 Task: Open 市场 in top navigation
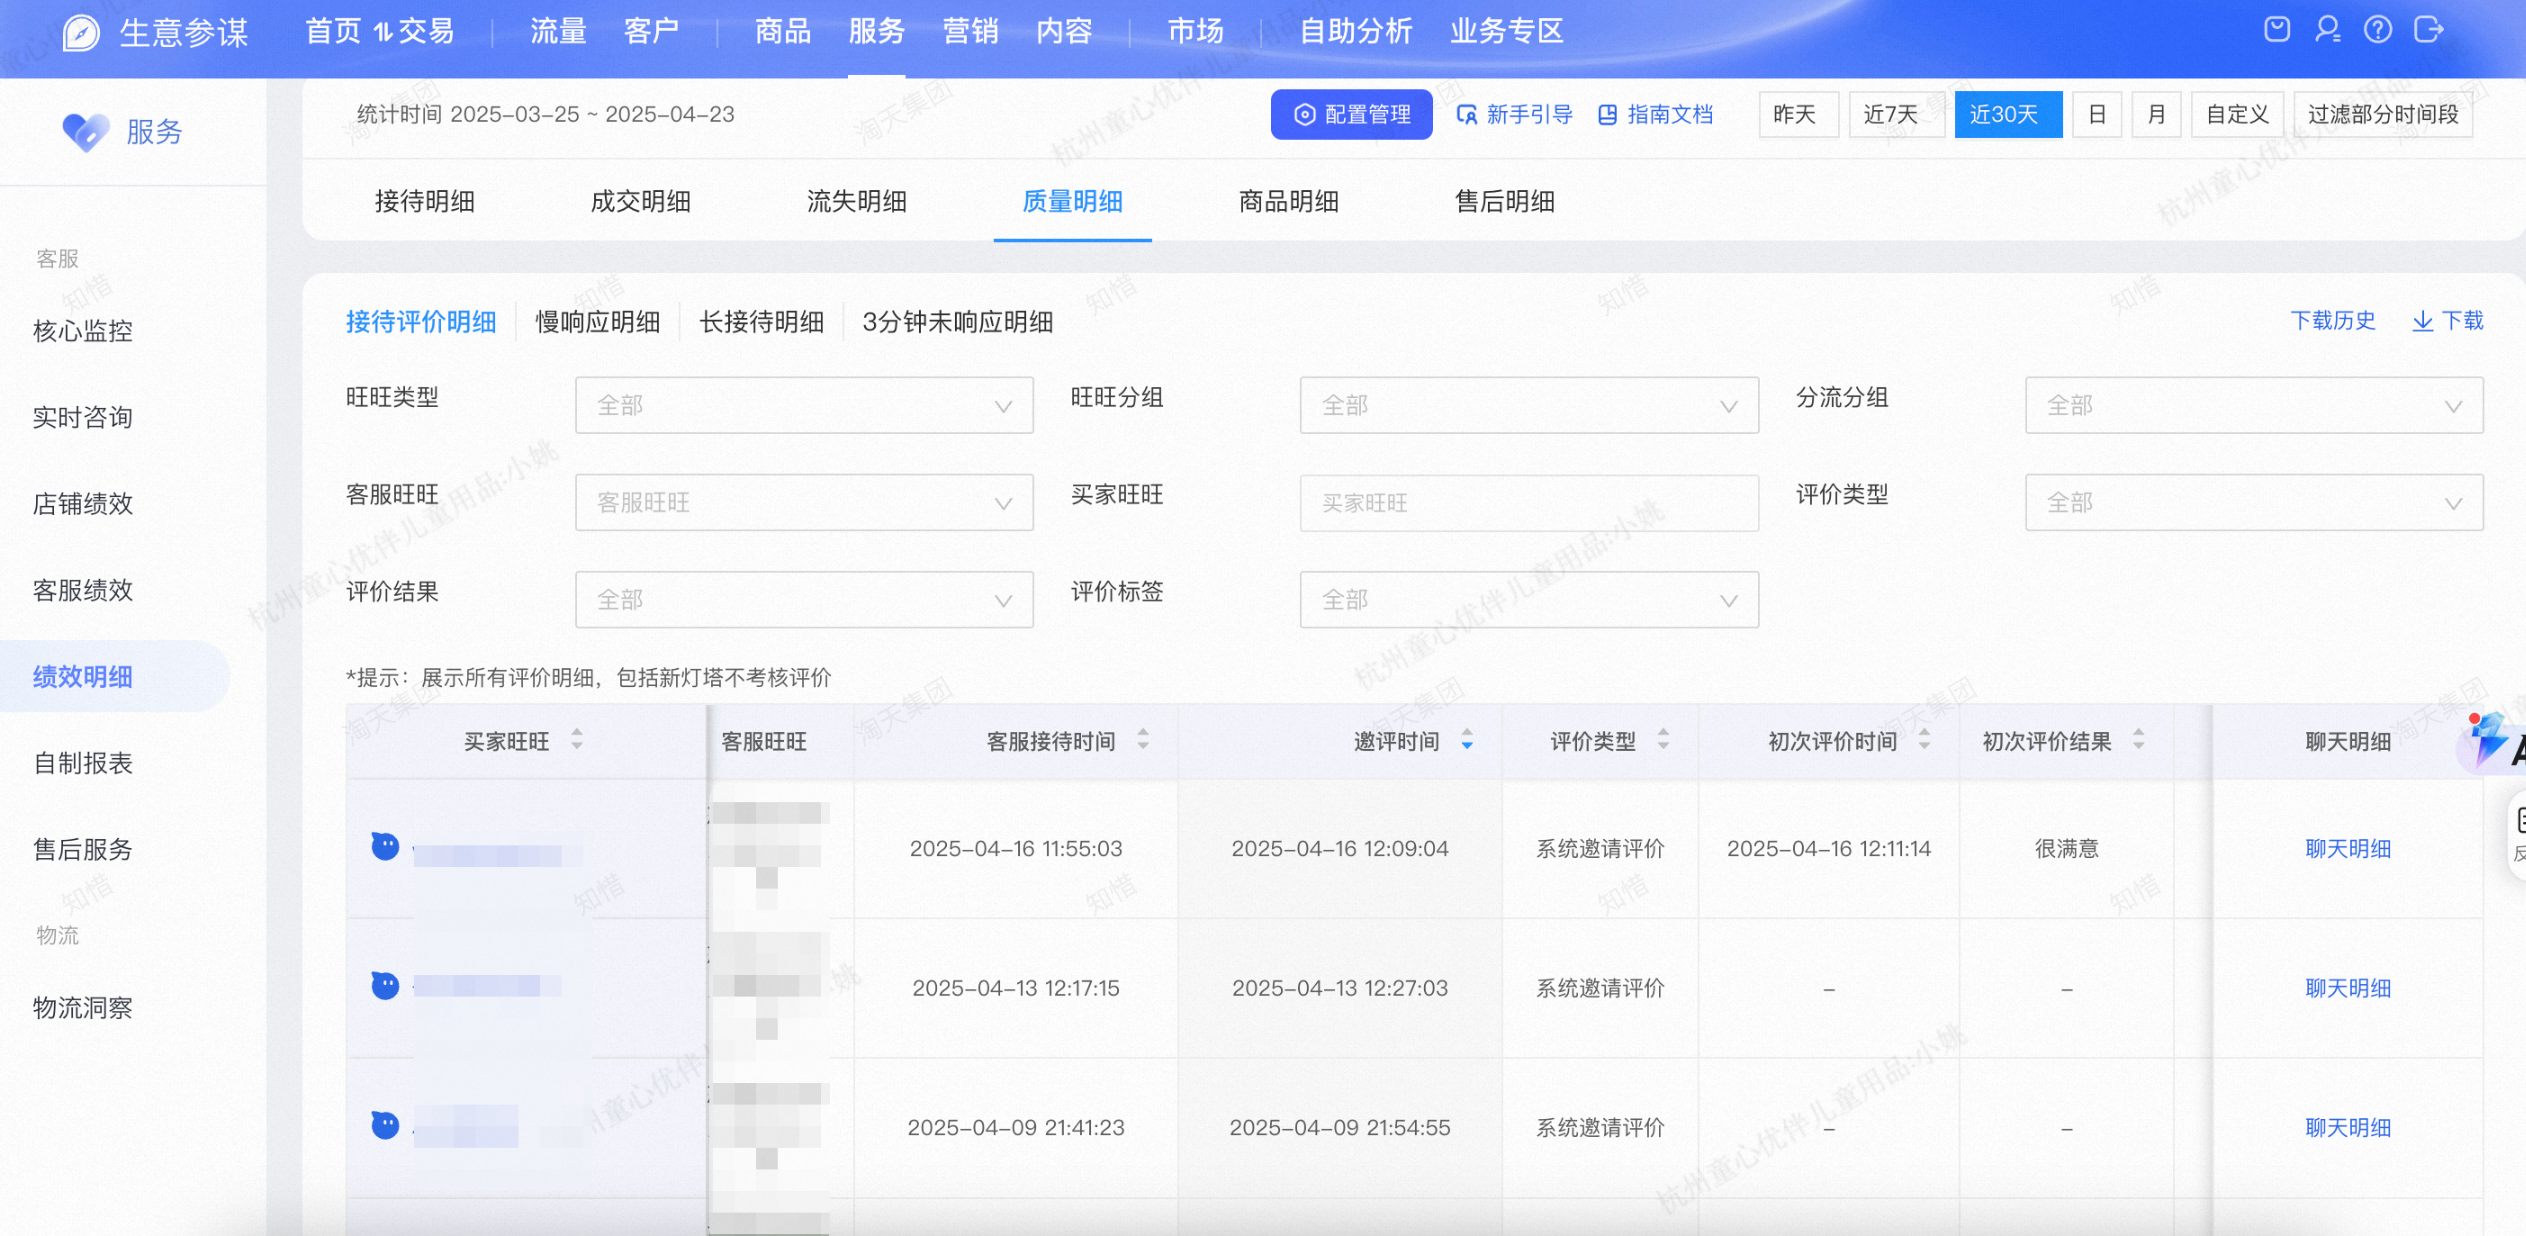[1196, 31]
